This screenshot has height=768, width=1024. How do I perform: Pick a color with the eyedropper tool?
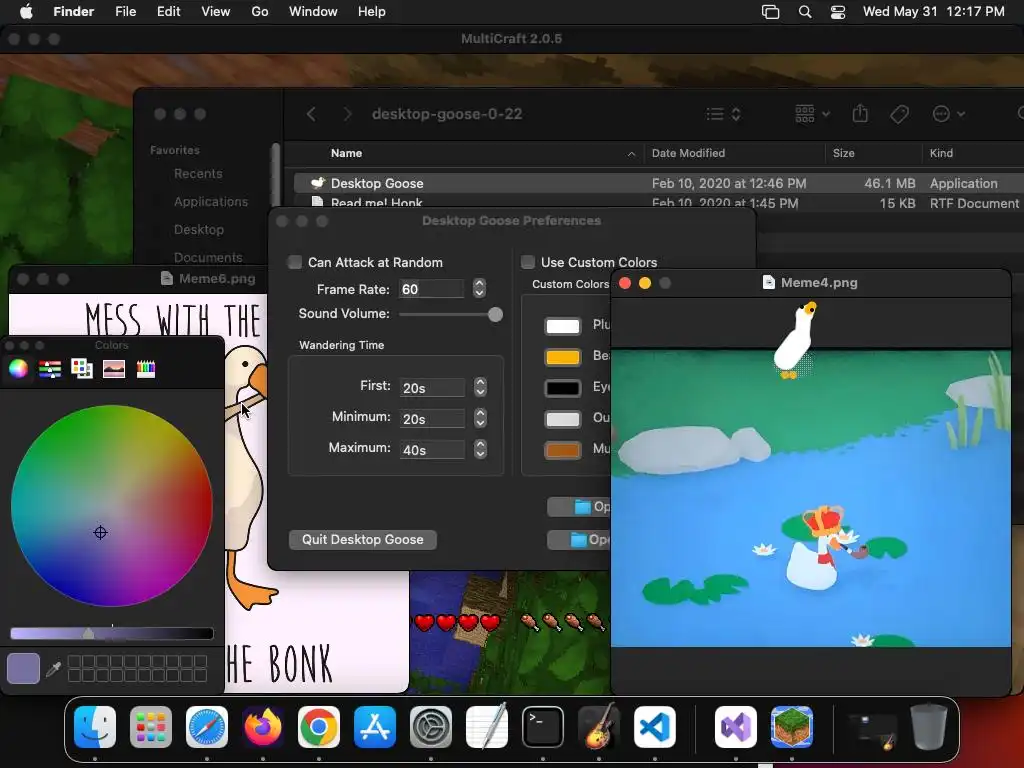(x=54, y=669)
